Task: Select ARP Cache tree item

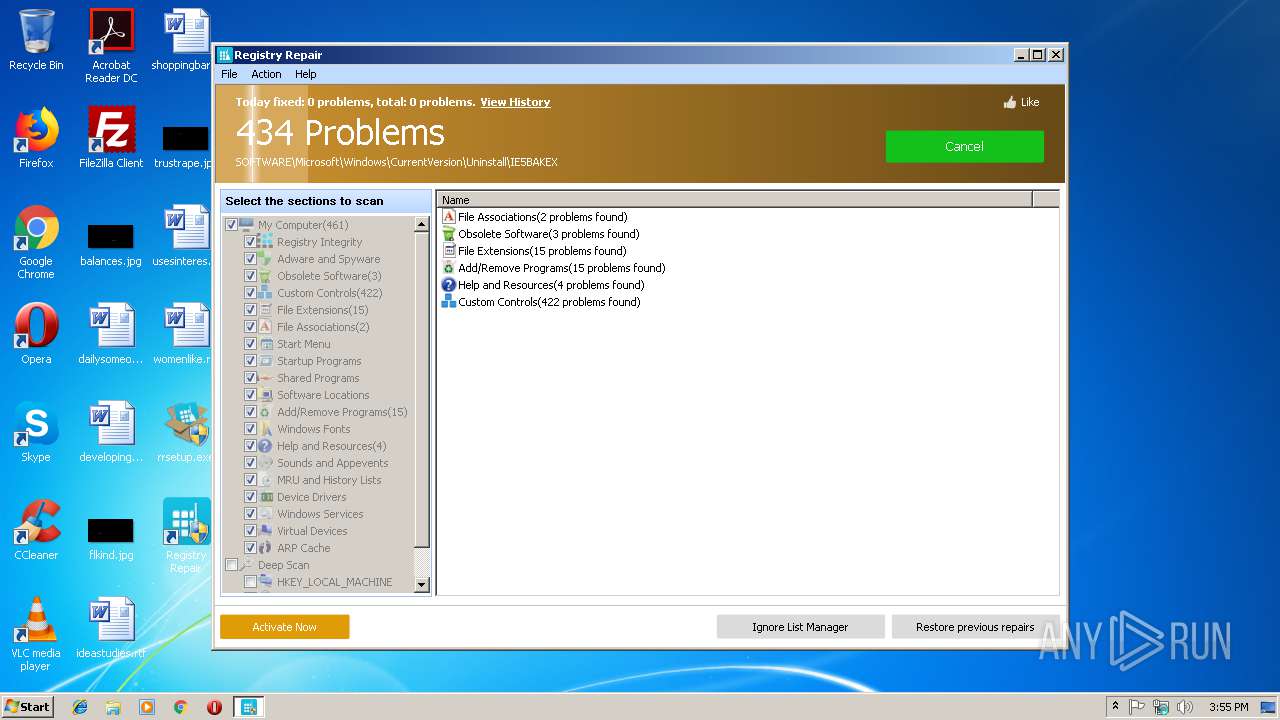Action: [x=303, y=548]
